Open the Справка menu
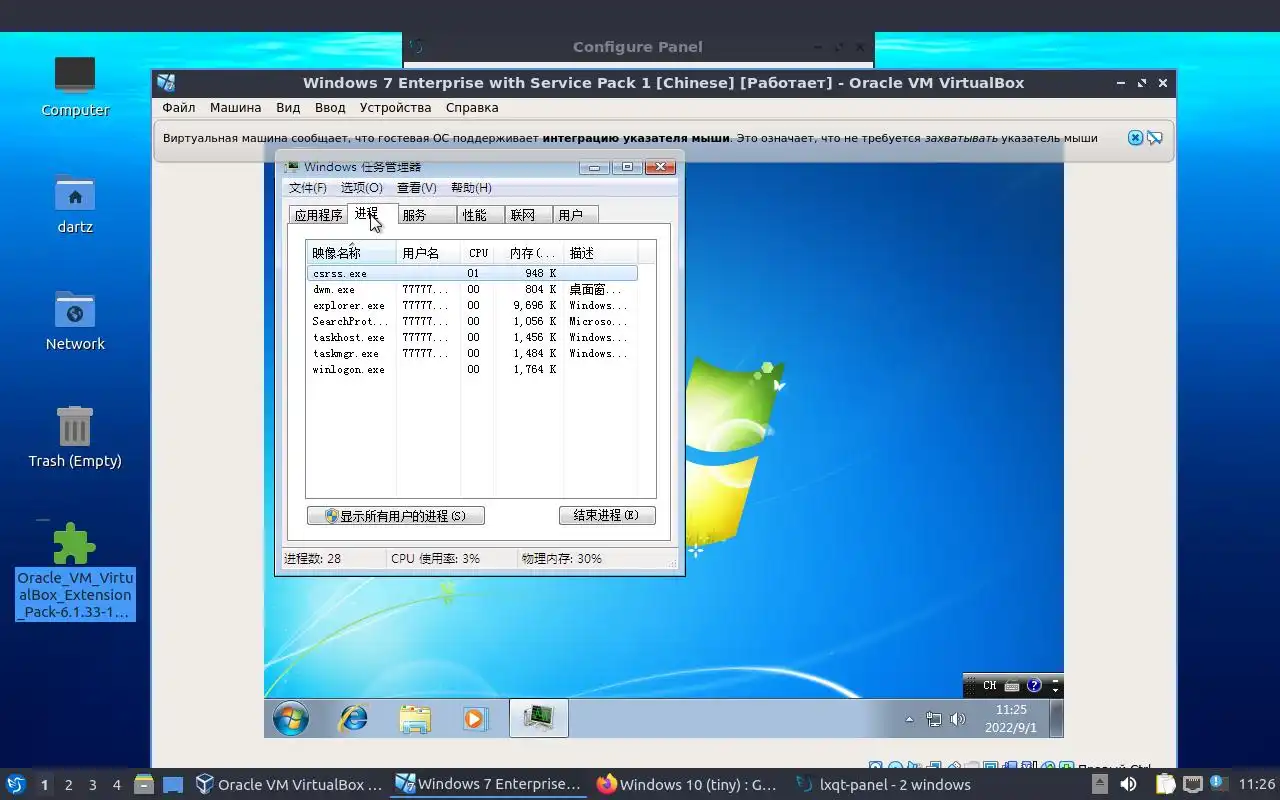Image resolution: width=1280 pixels, height=800 pixels. pos(472,107)
